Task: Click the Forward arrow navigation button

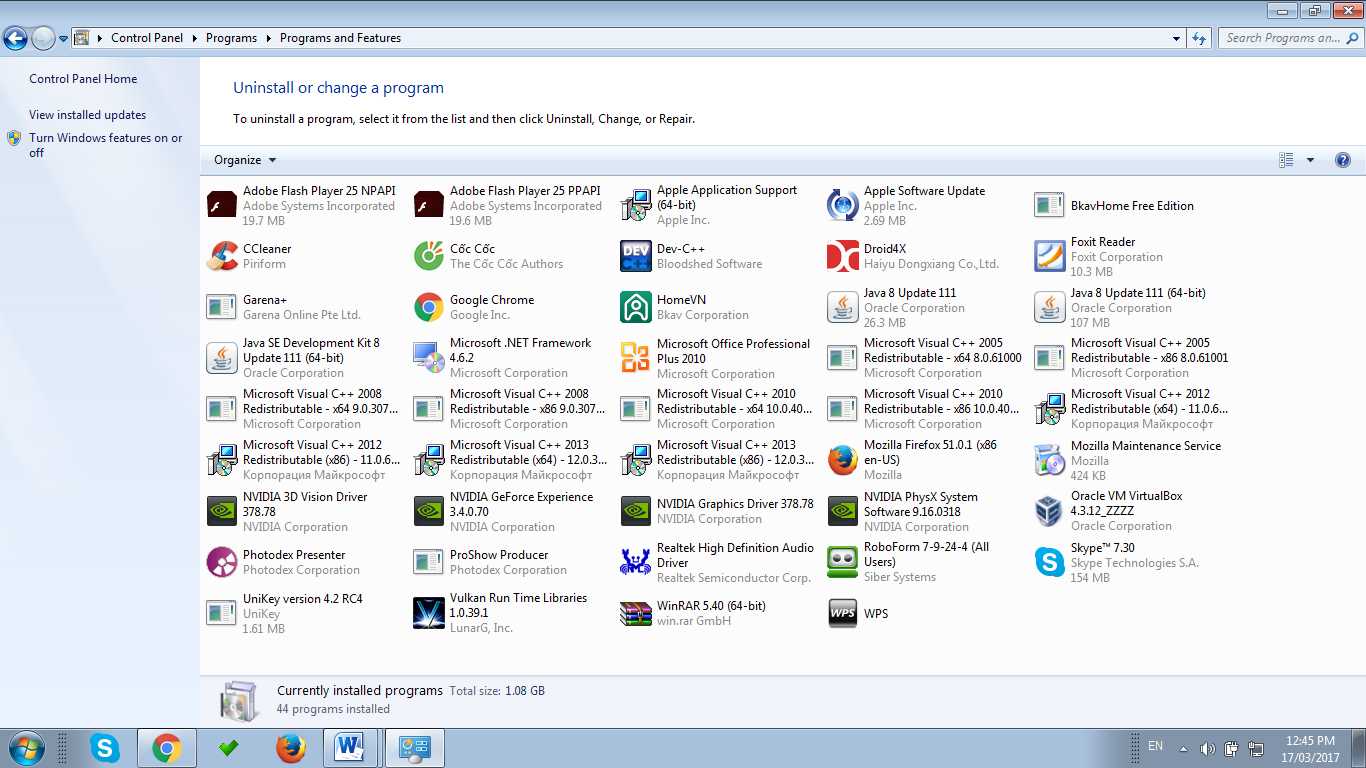Action: (43, 39)
